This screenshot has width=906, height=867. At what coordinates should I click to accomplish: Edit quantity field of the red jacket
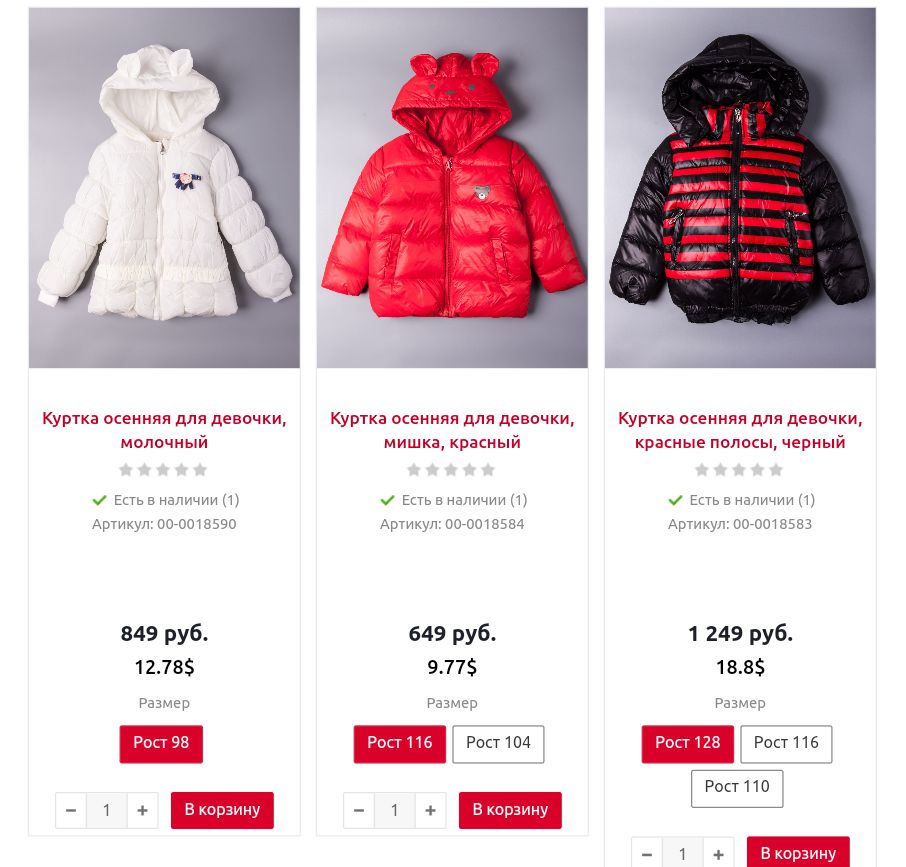395,810
